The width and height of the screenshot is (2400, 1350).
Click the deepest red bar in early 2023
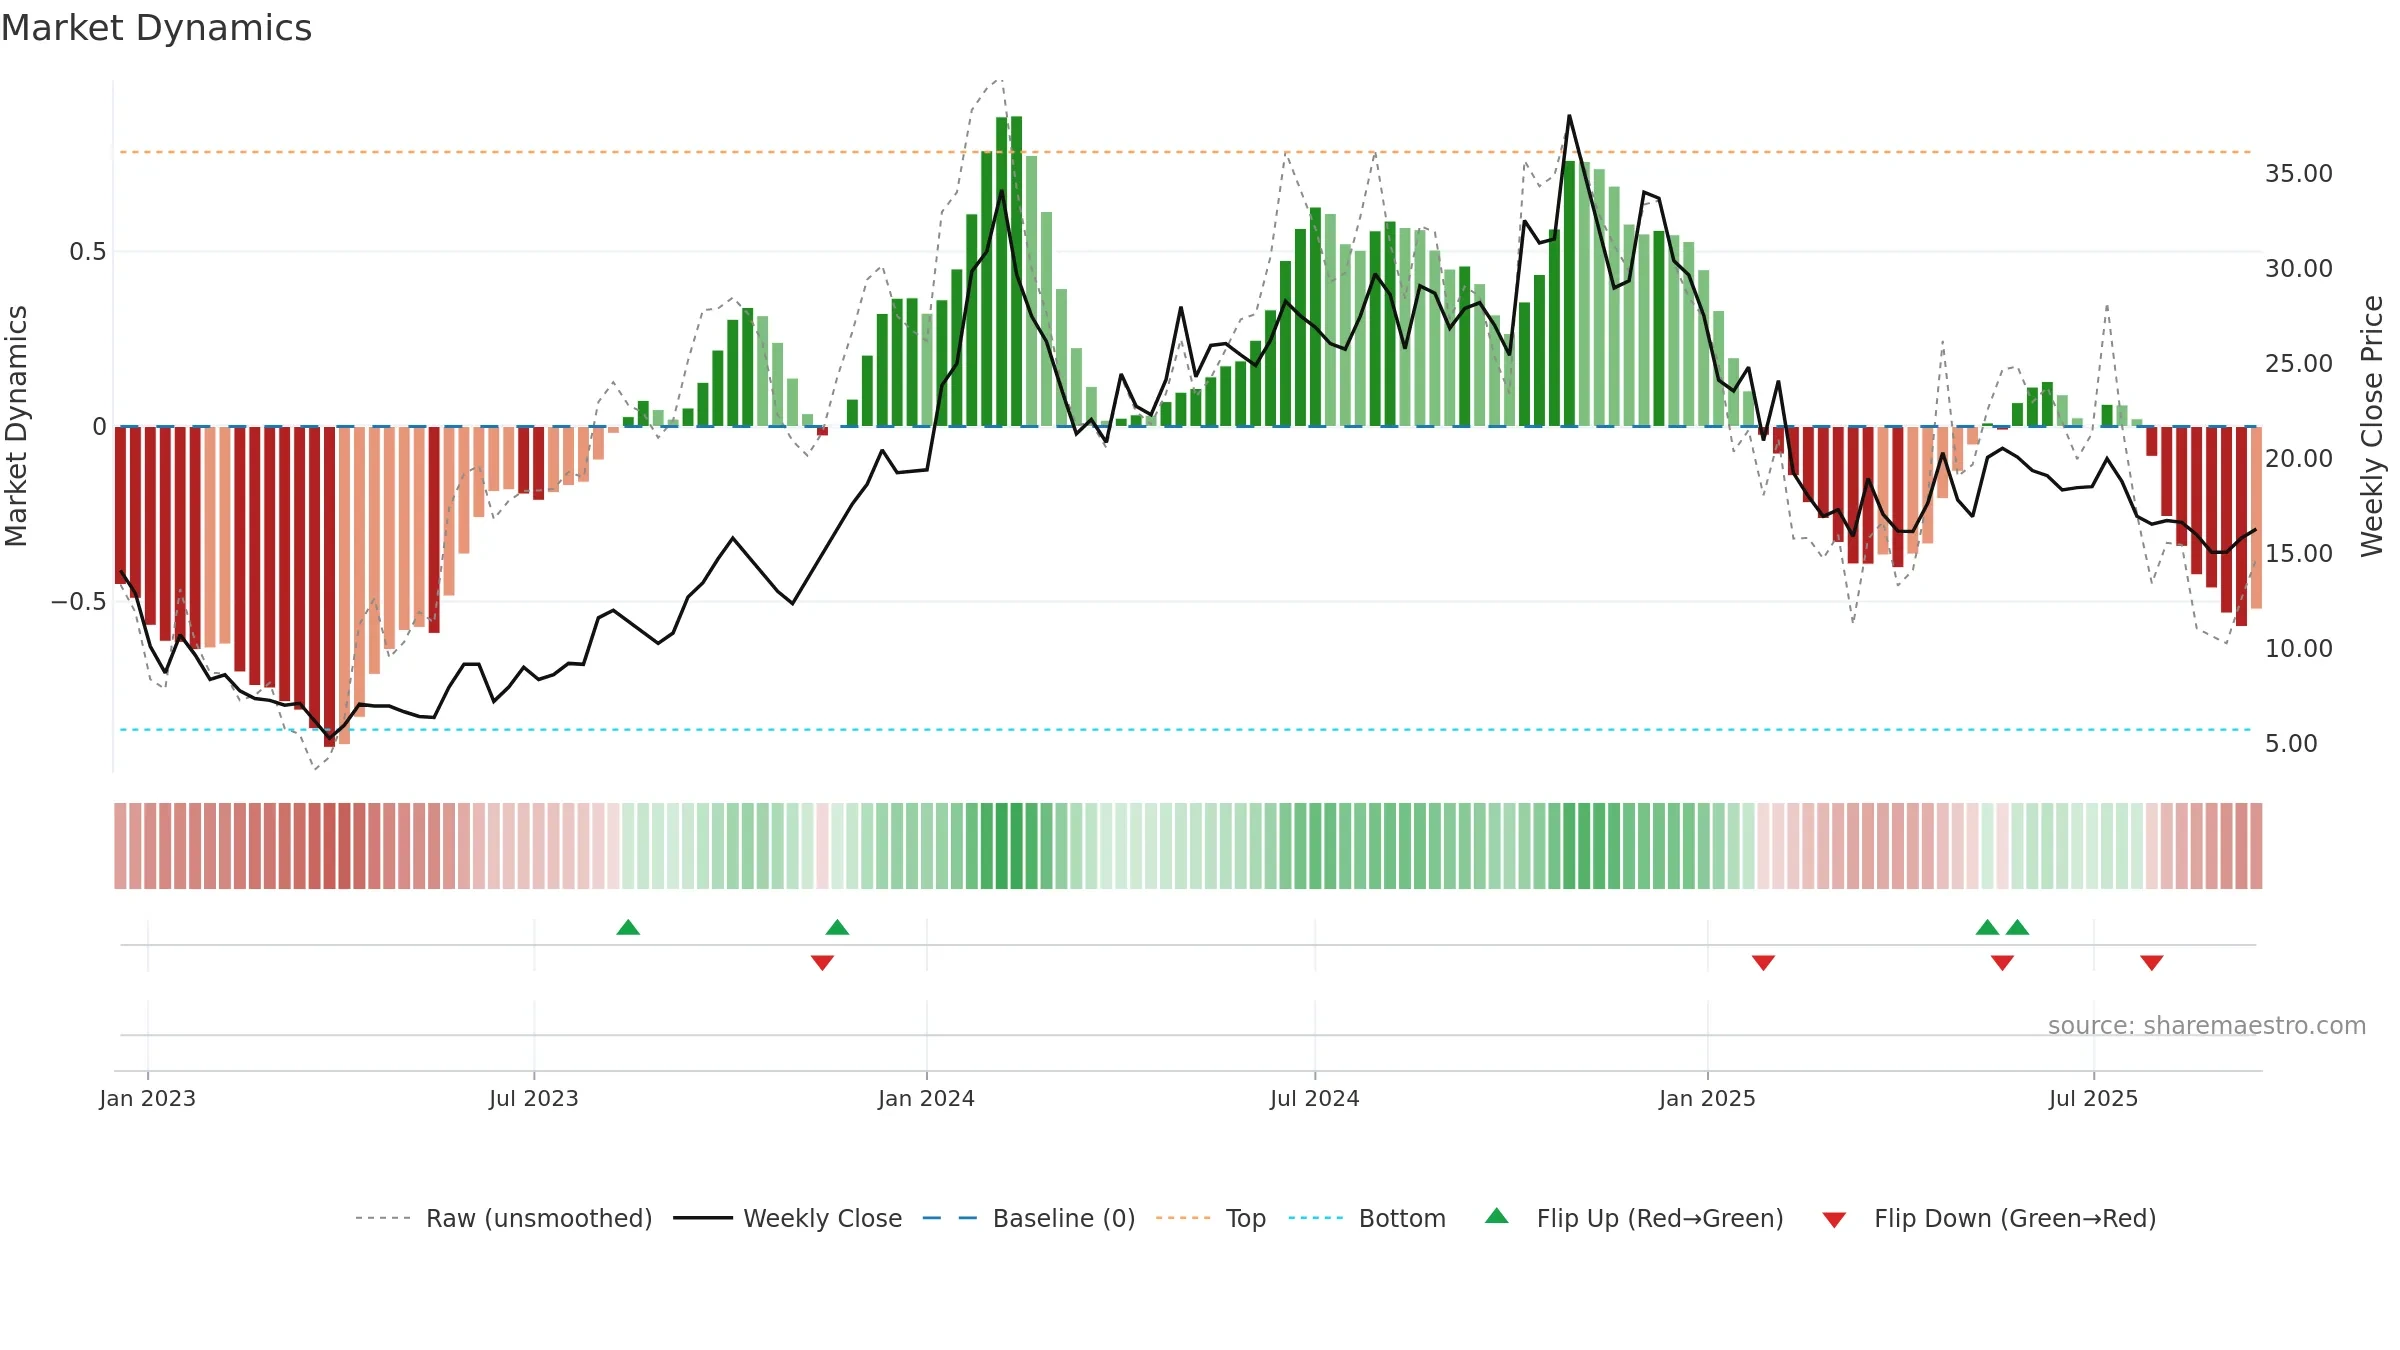tap(329, 586)
